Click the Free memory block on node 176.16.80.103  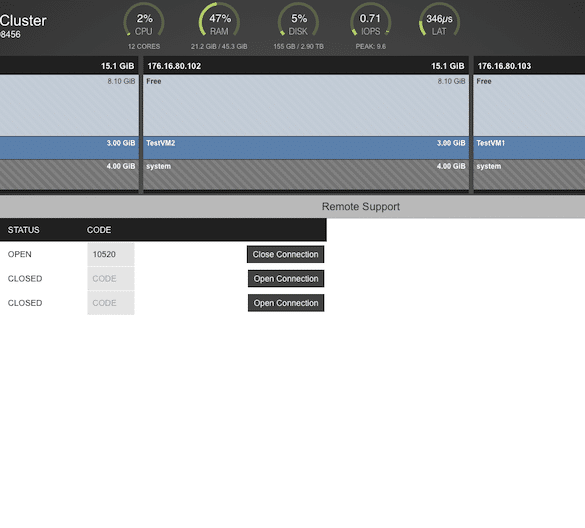click(529, 105)
